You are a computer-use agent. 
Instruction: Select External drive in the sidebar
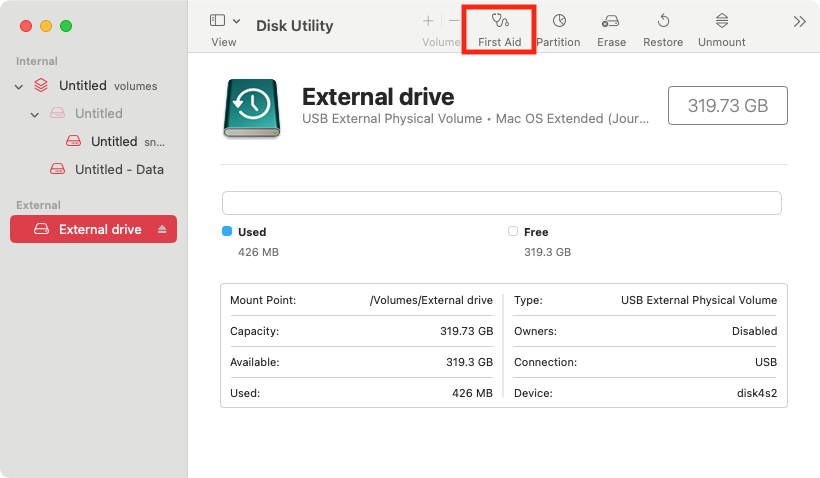click(x=94, y=229)
